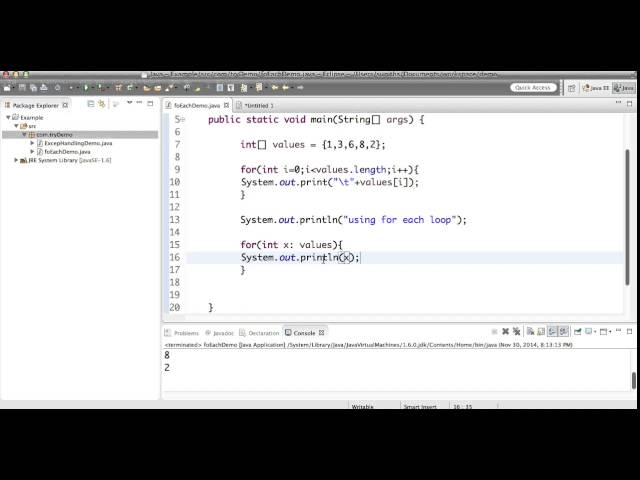640x480 pixels.
Task: Click the green Run button in toolbar
Action: click(86, 88)
